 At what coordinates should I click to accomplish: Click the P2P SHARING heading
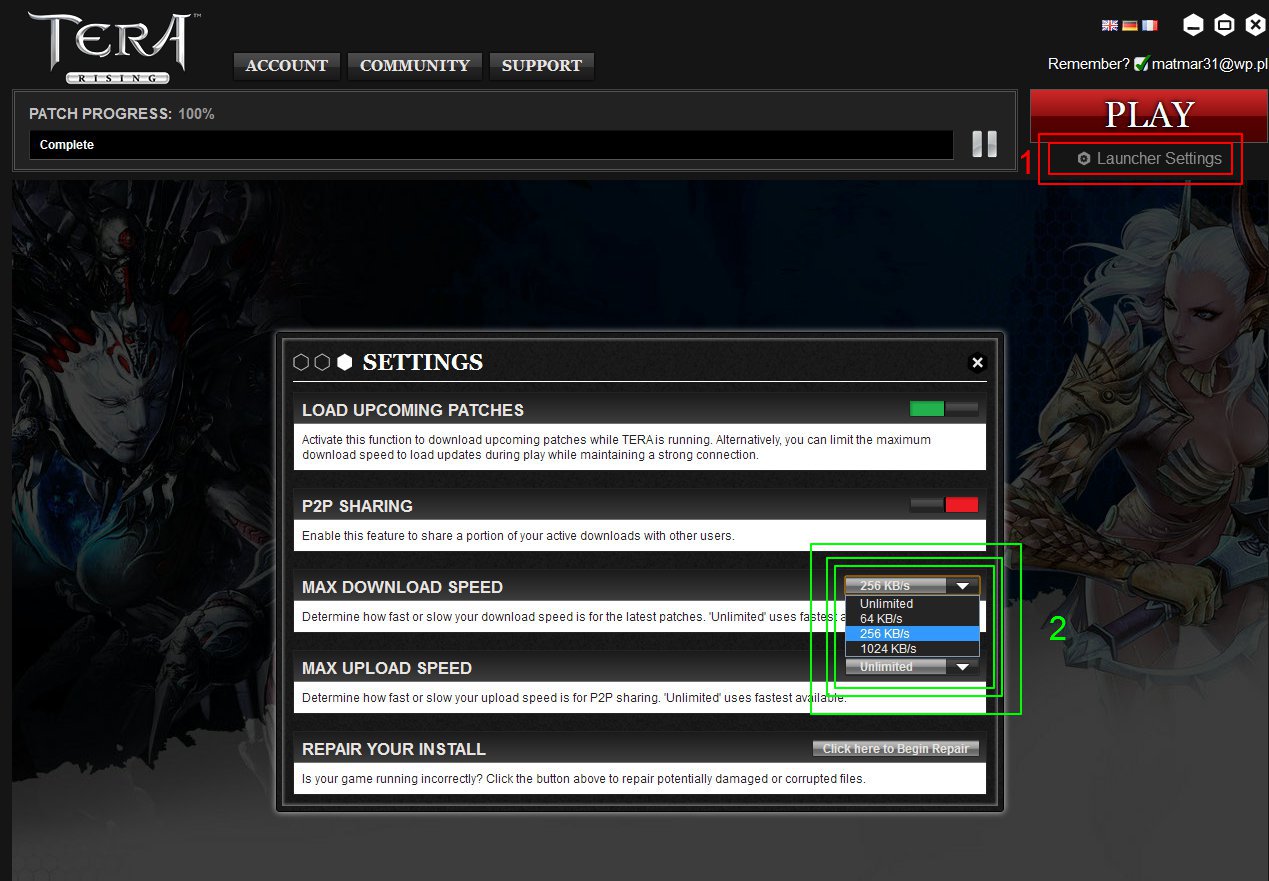coord(357,507)
